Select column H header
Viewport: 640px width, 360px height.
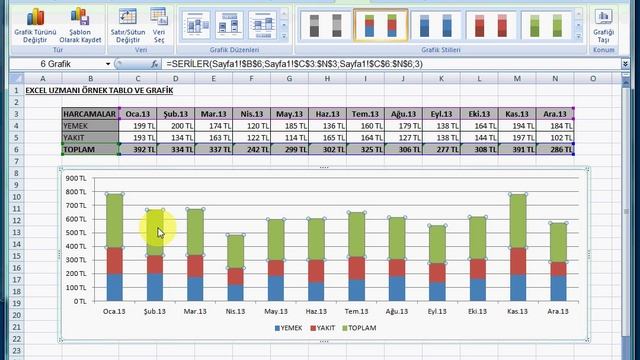point(327,78)
